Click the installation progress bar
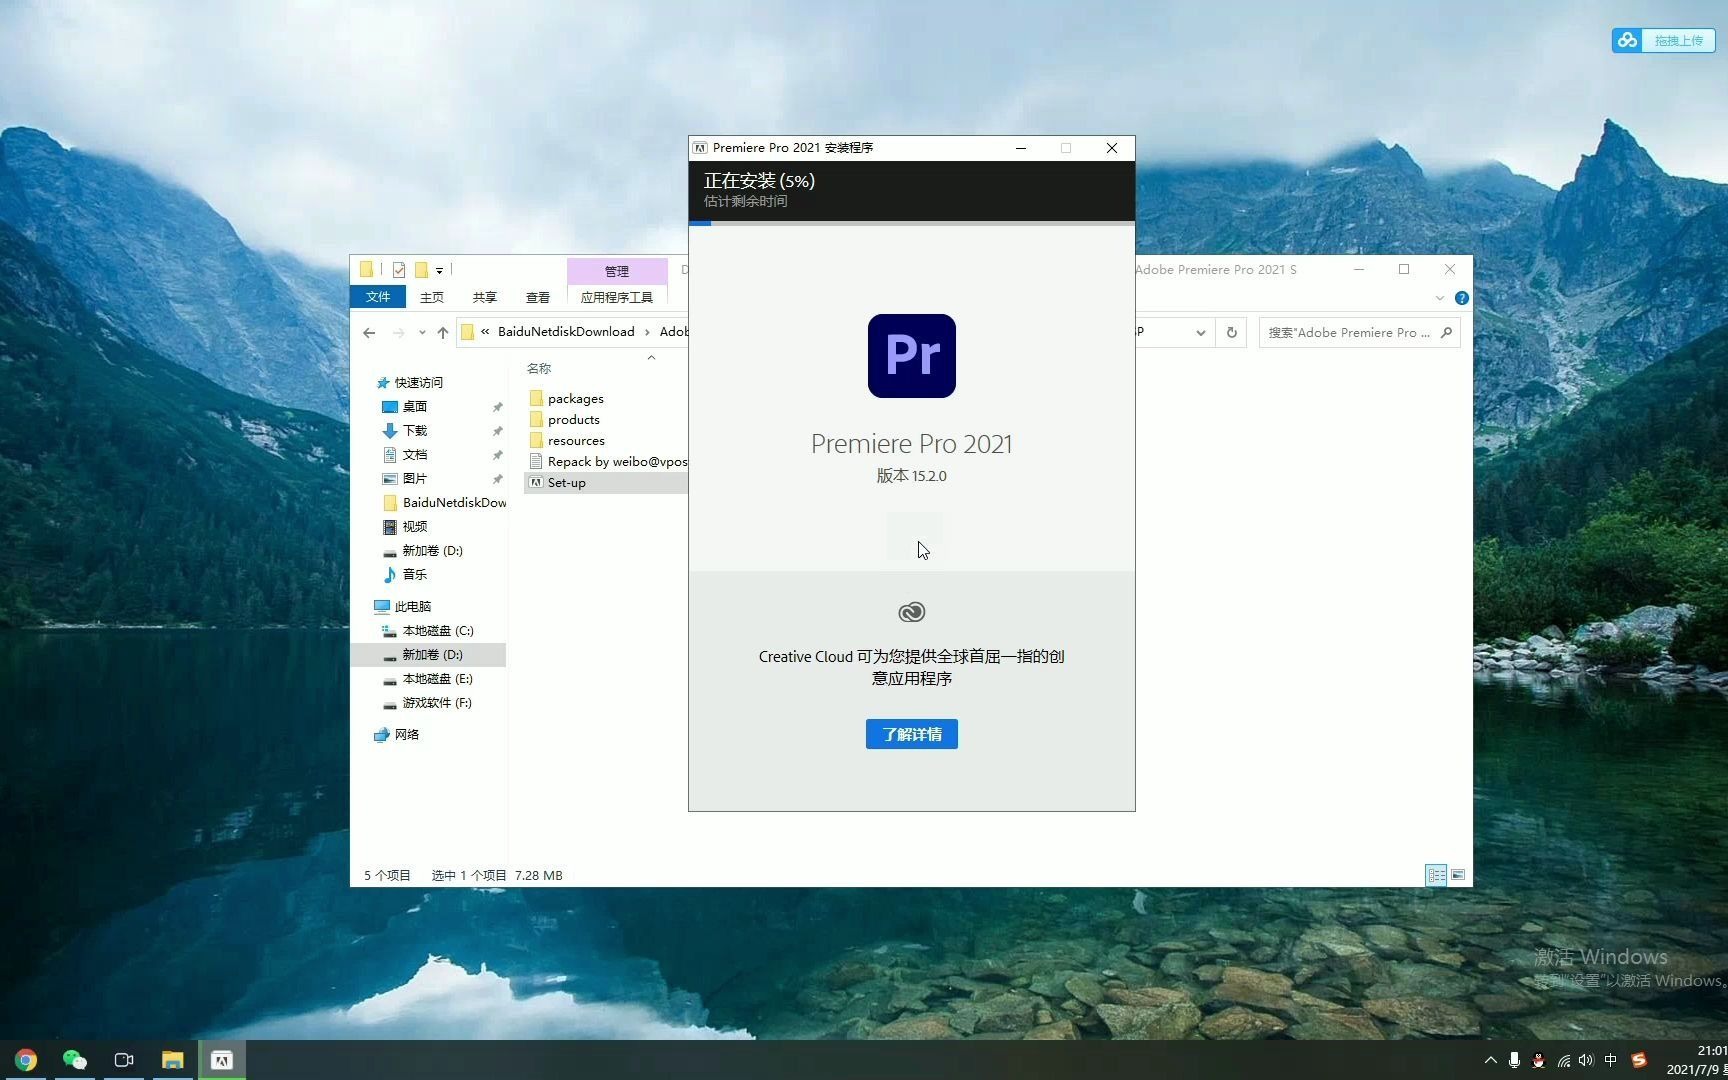This screenshot has width=1728, height=1080. (911, 223)
